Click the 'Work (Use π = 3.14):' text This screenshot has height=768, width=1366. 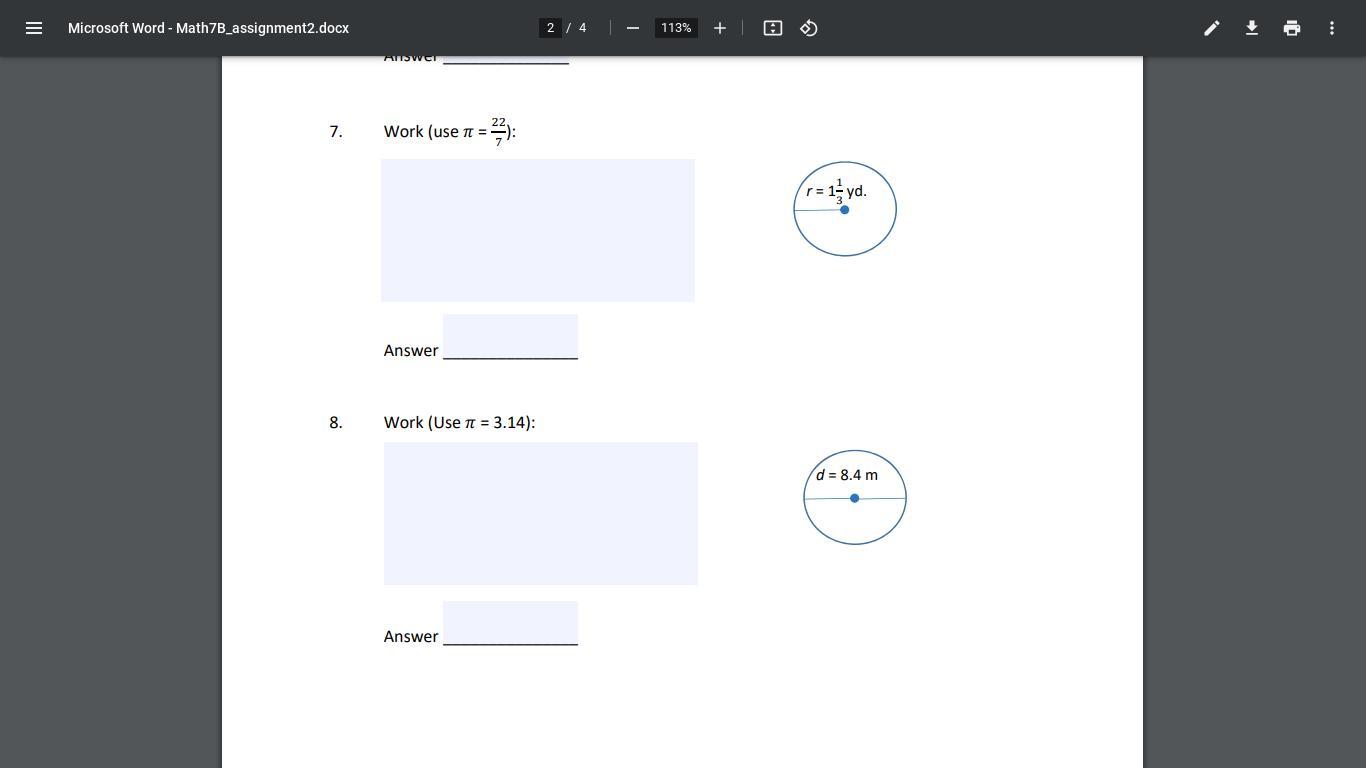459,423
